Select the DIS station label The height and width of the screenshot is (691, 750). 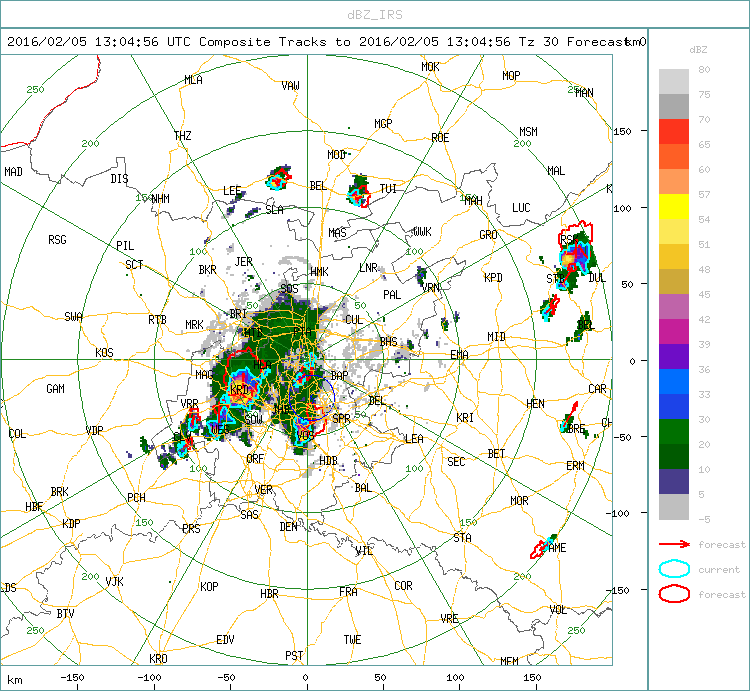[120, 178]
